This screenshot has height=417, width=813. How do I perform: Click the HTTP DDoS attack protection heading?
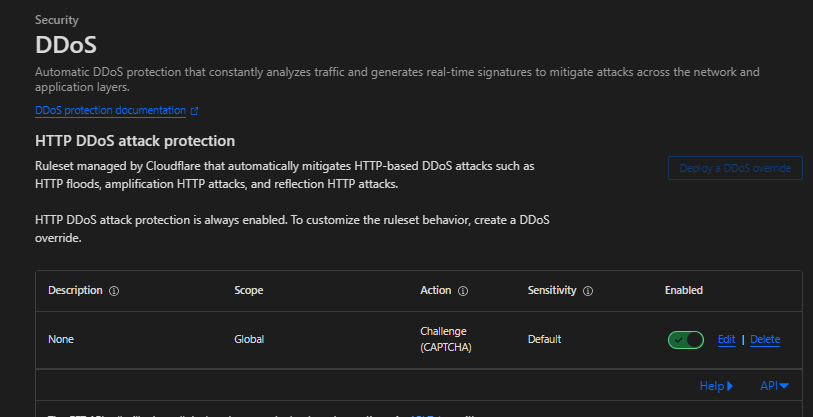point(135,141)
